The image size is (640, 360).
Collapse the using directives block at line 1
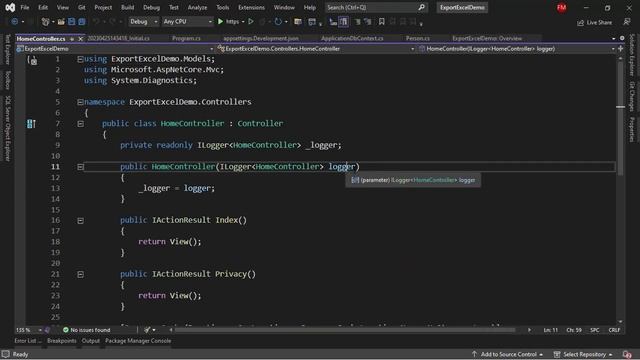tap(80, 59)
